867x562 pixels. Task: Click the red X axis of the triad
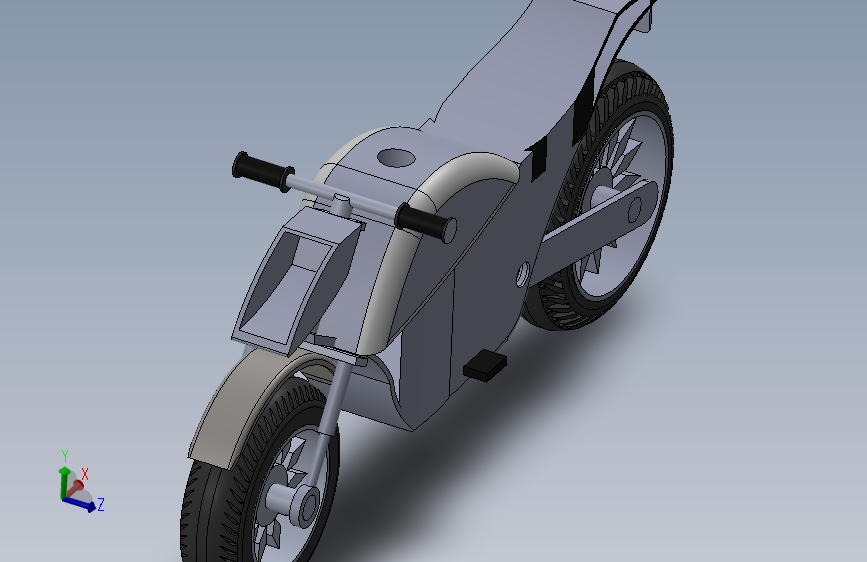pos(75,489)
